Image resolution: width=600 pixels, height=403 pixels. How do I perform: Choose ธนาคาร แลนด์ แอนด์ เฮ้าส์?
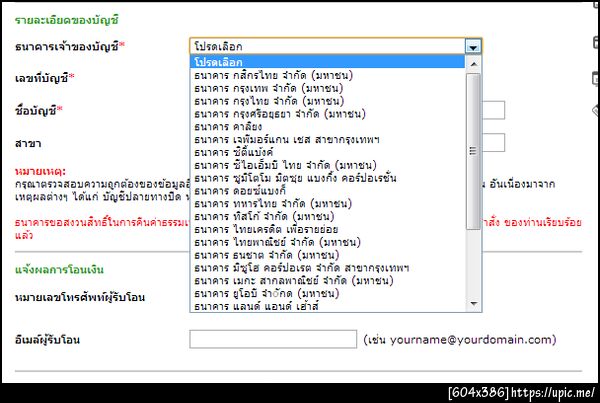tap(328, 306)
